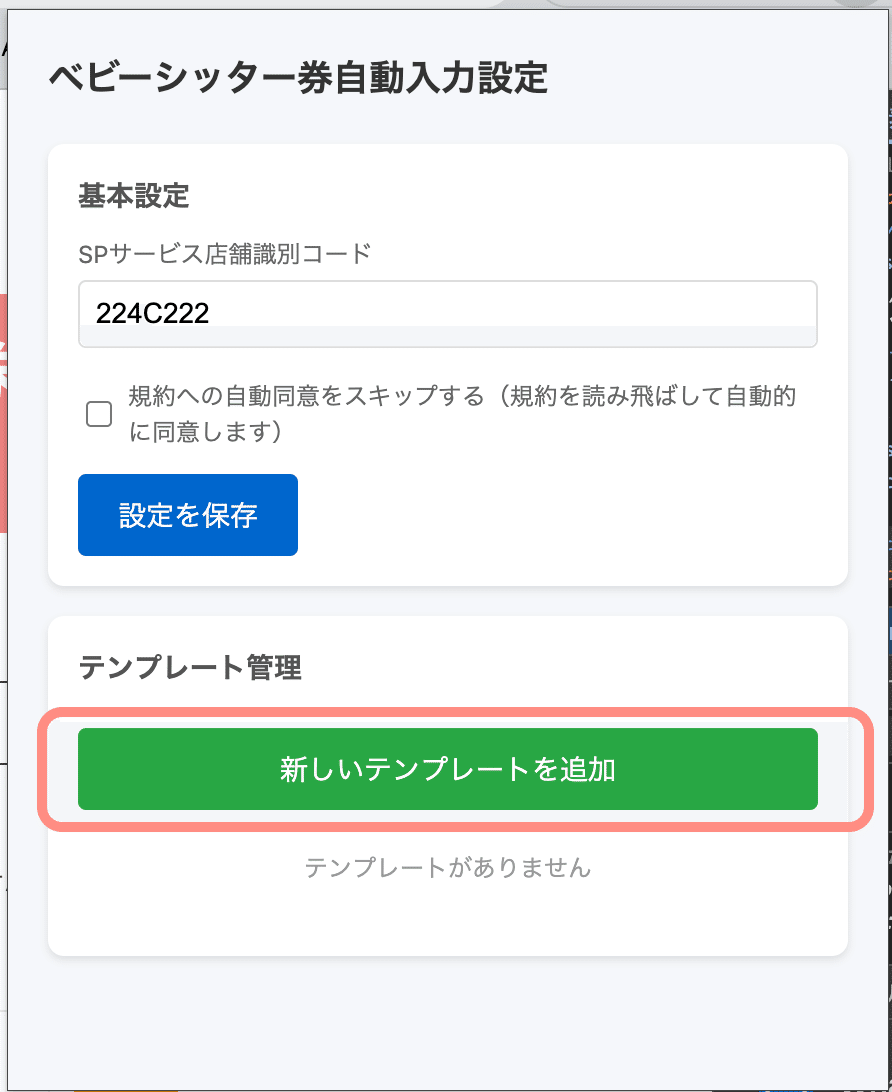Viewport: 892px width, 1092px height.
Task: Click the empty space below the template list
Action: (x=446, y=920)
